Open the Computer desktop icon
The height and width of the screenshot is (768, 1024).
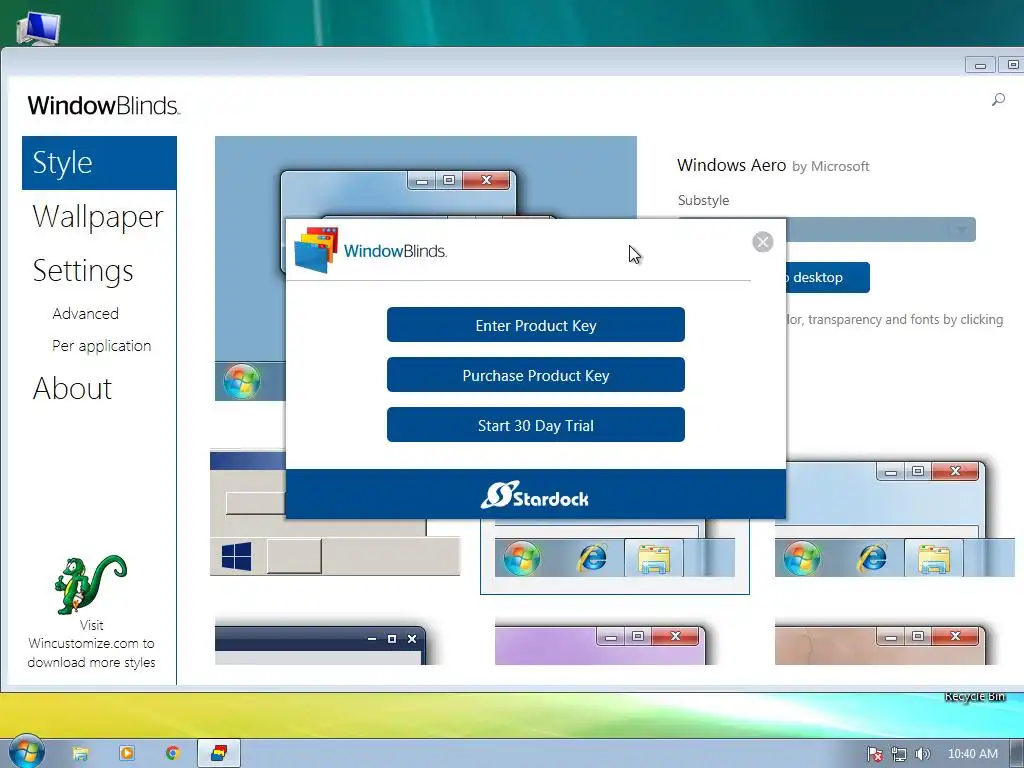39,27
